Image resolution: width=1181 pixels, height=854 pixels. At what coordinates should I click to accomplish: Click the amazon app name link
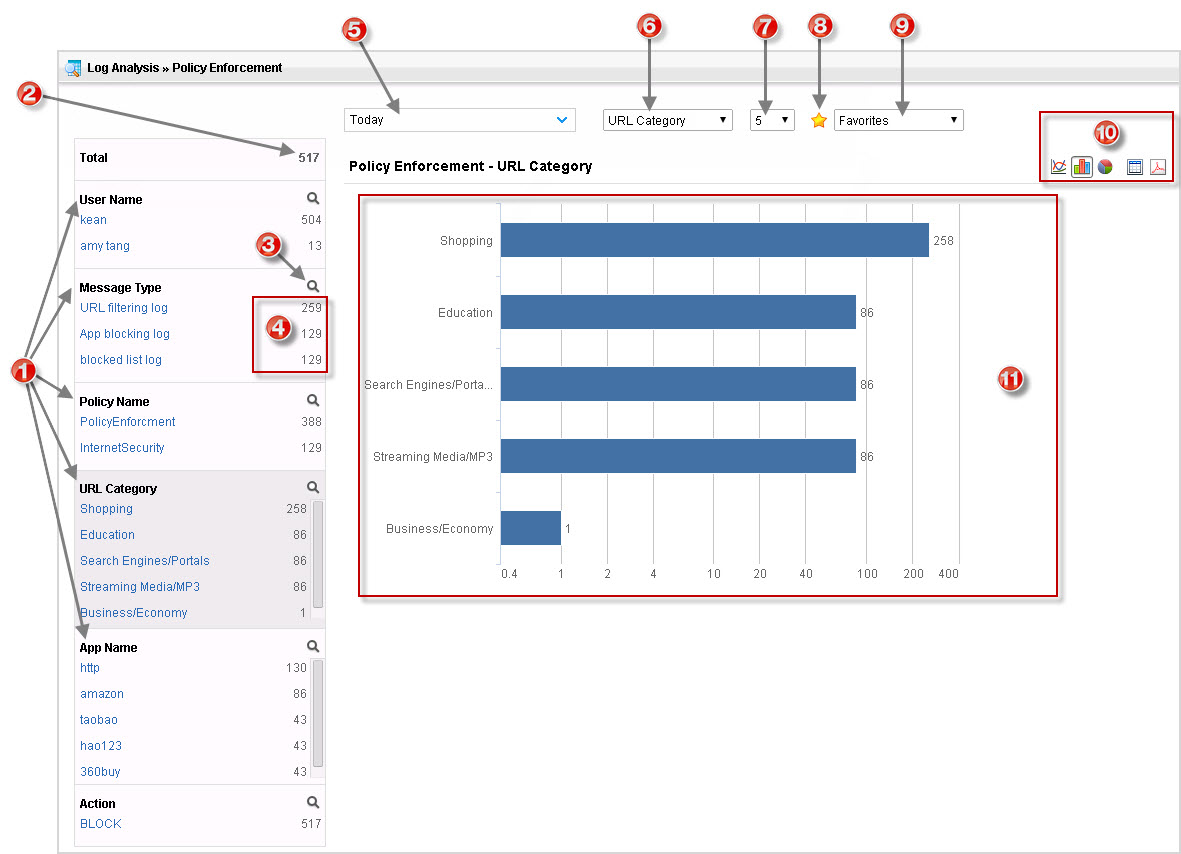[102, 694]
